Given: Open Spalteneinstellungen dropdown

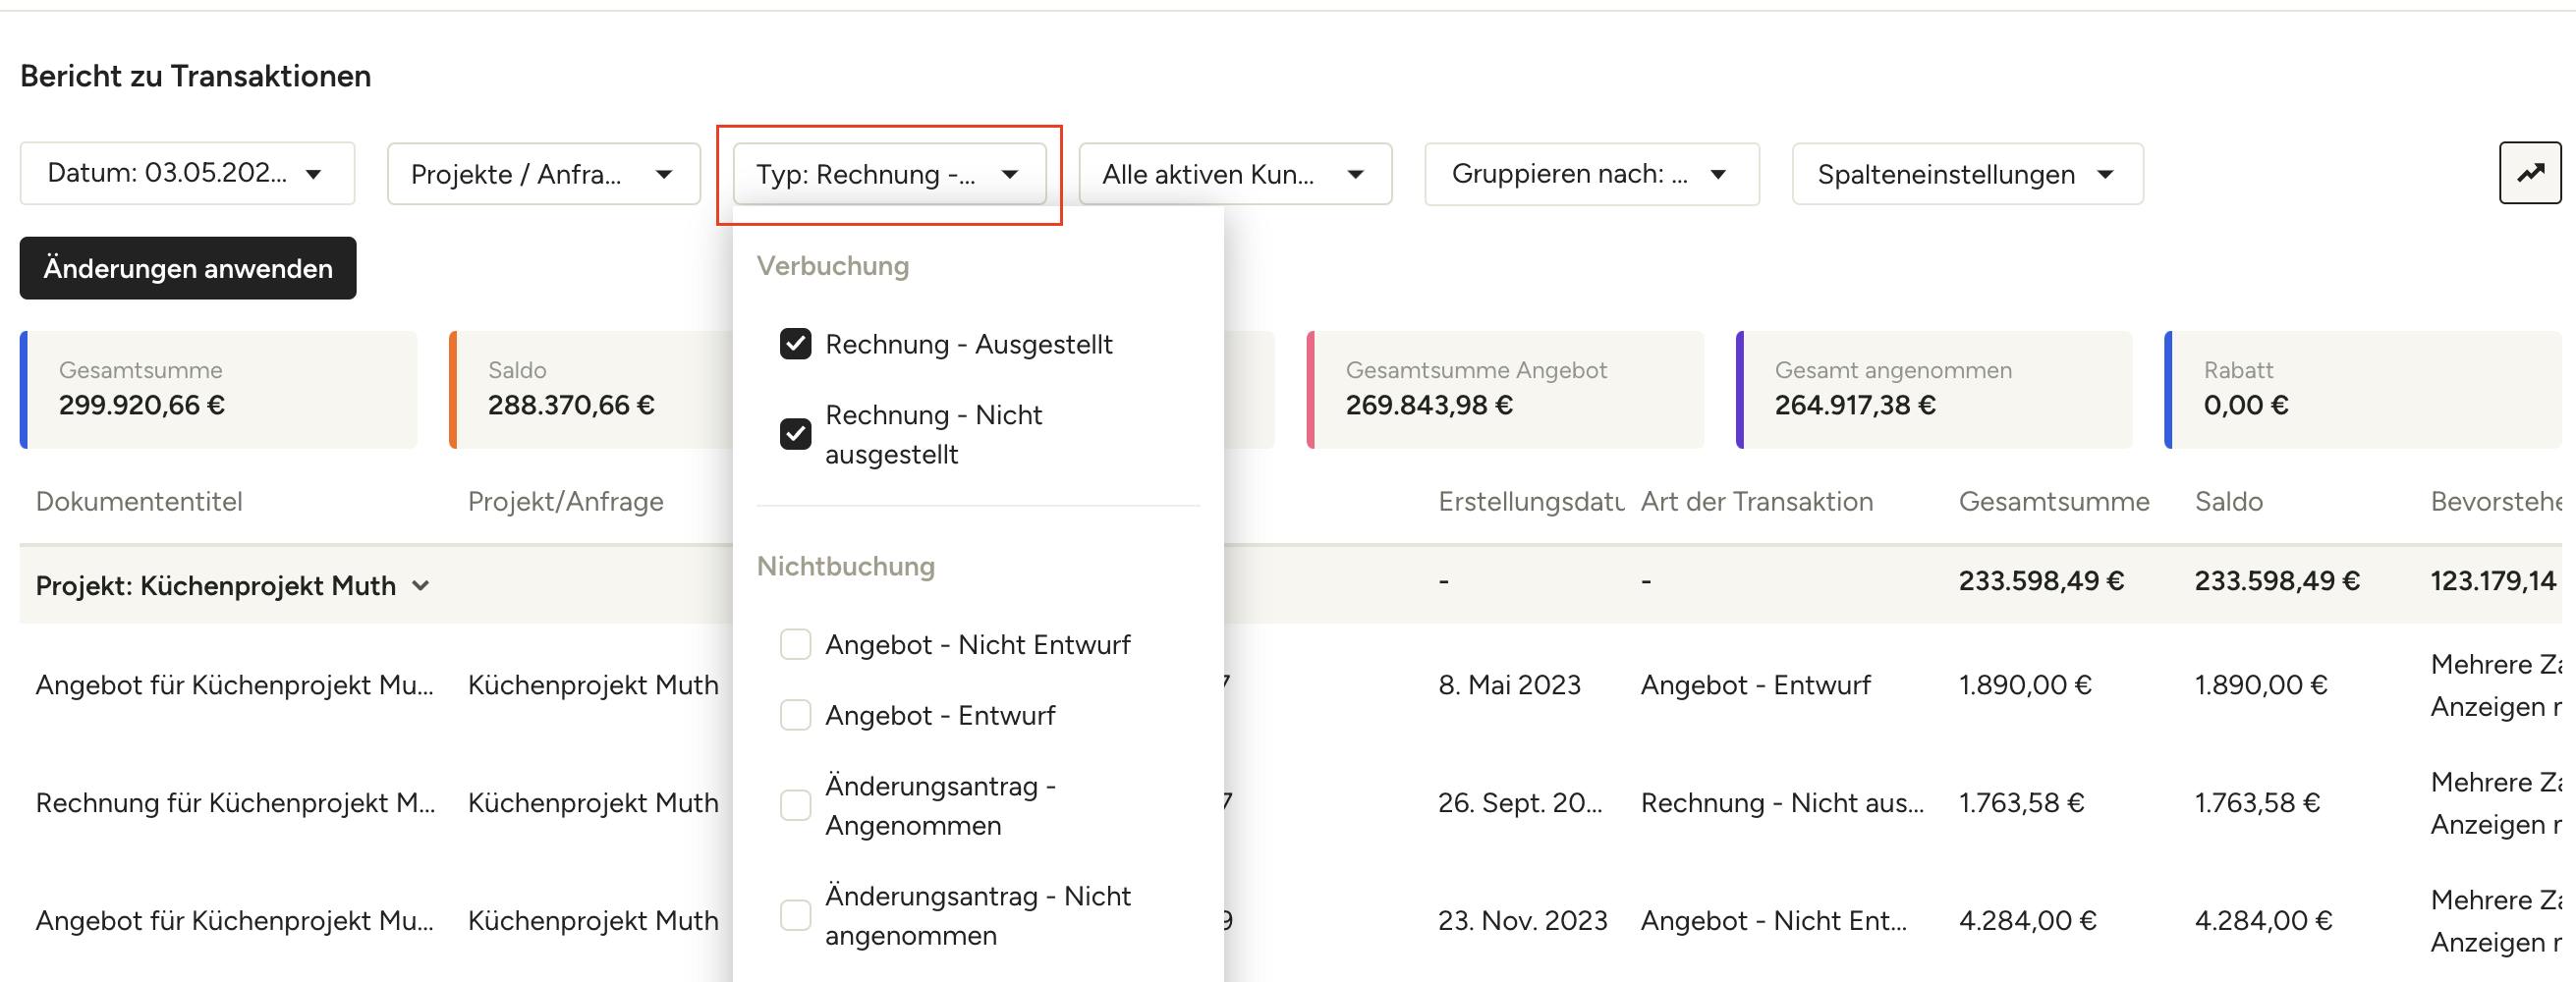Looking at the screenshot, I should coord(1967,174).
